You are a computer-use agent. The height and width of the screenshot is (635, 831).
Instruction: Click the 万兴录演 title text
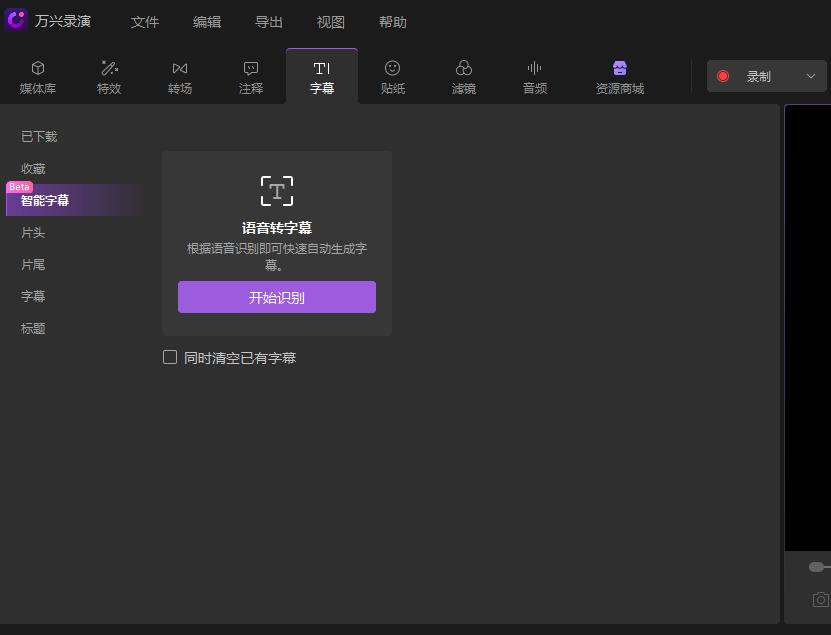(x=63, y=21)
